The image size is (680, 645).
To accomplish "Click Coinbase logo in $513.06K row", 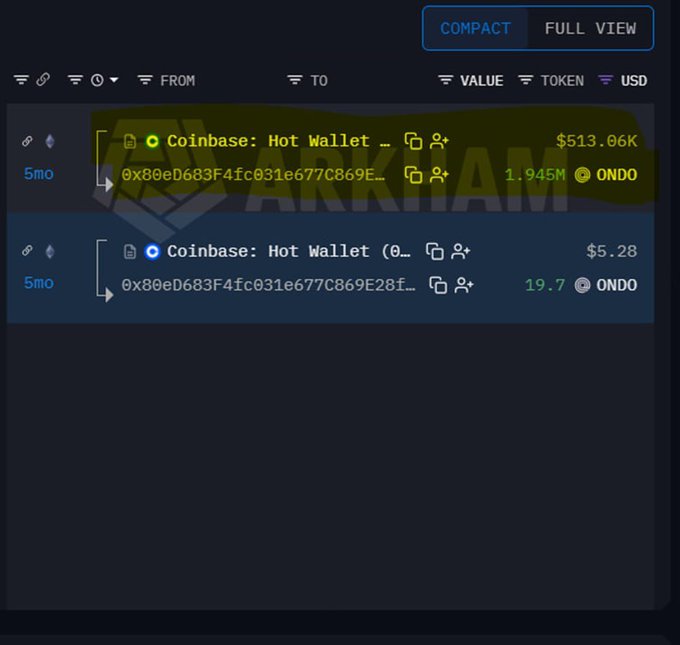I will point(152,141).
